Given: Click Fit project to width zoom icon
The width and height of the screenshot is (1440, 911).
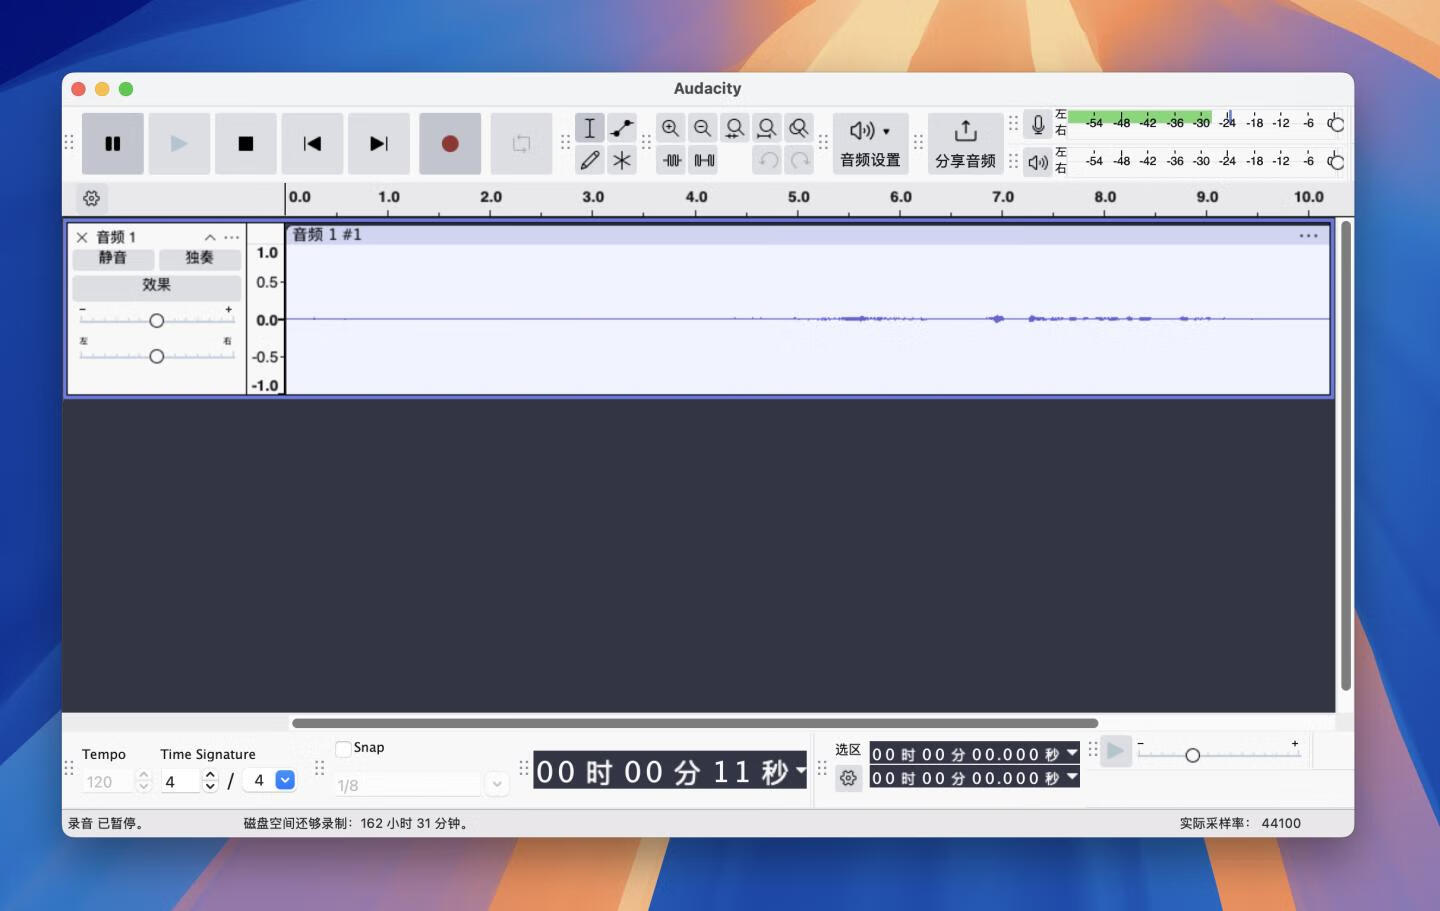Looking at the screenshot, I should coord(767,128).
